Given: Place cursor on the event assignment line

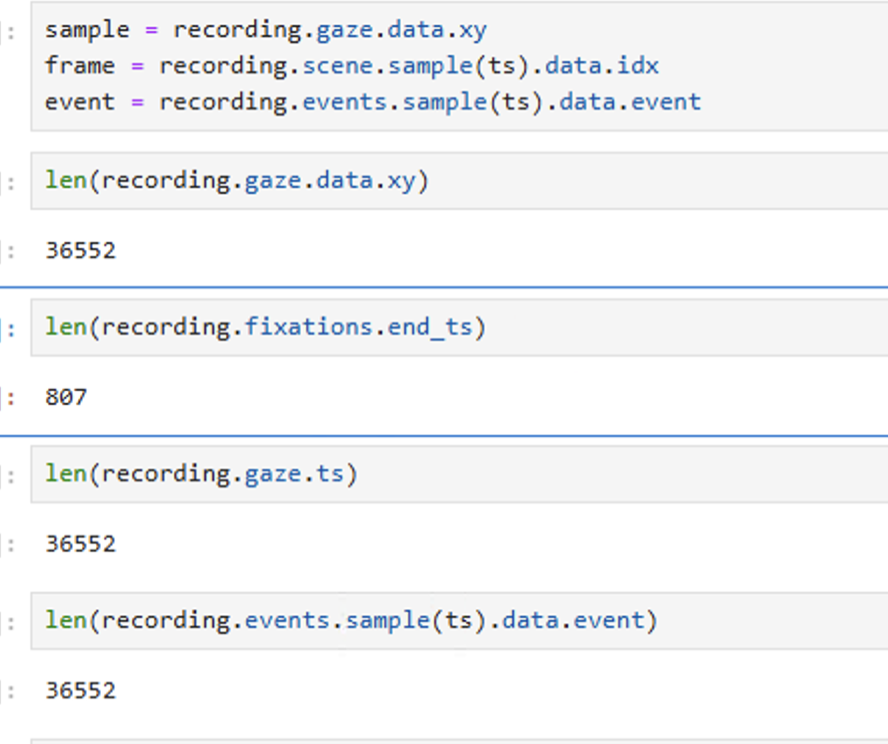Looking at the screenshot, I should point(372,102).
